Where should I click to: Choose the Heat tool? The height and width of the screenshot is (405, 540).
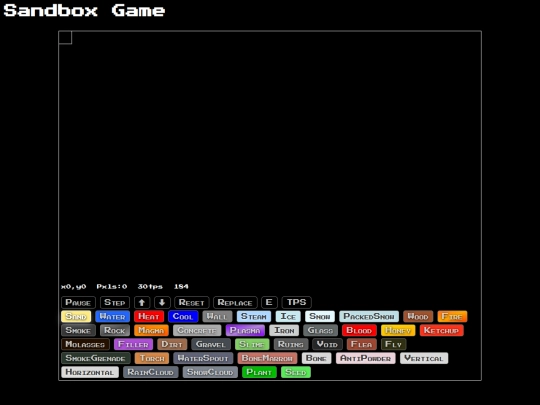click(x=149, y=316)
